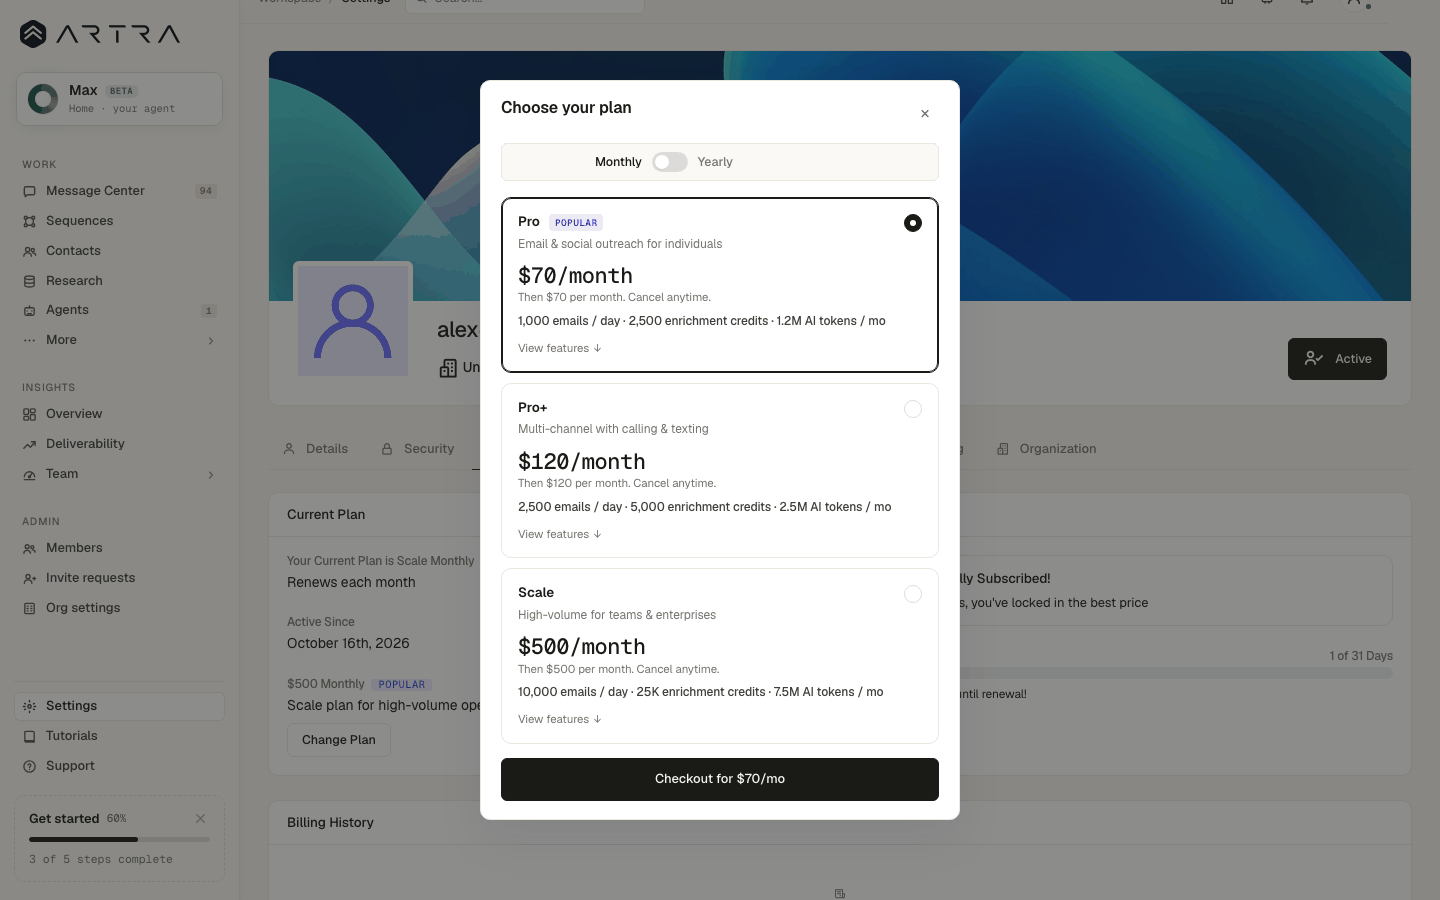Go to Contacts page

[119, 251]
